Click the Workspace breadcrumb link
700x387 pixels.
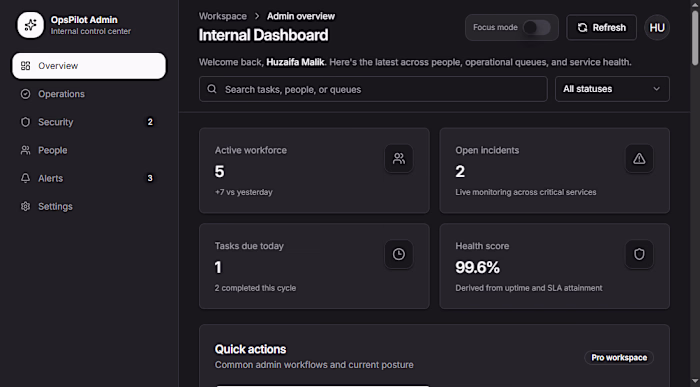coord(223,16)
